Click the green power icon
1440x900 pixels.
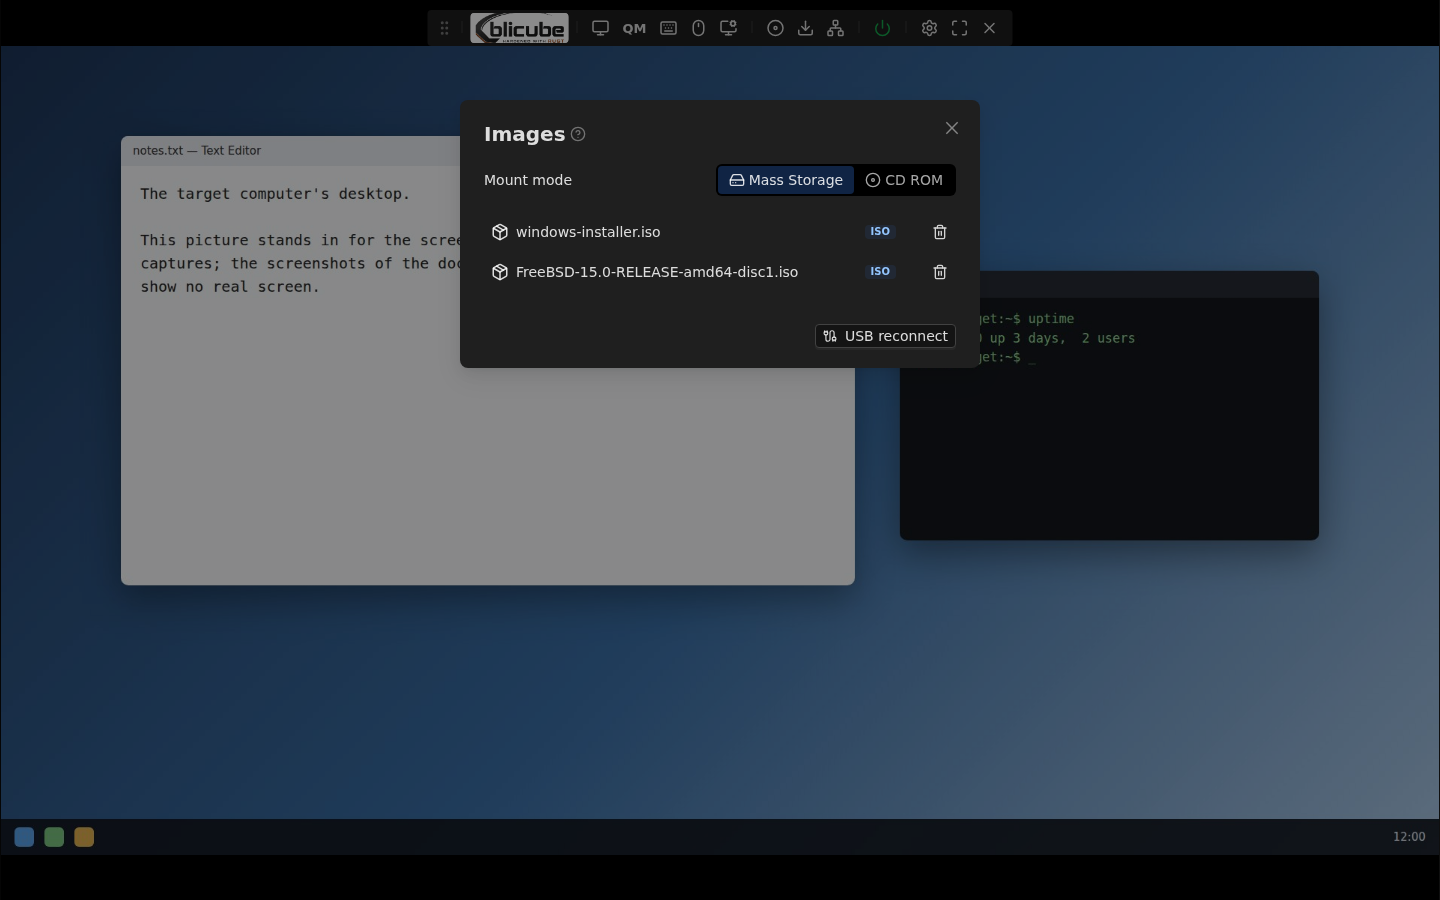882,28
